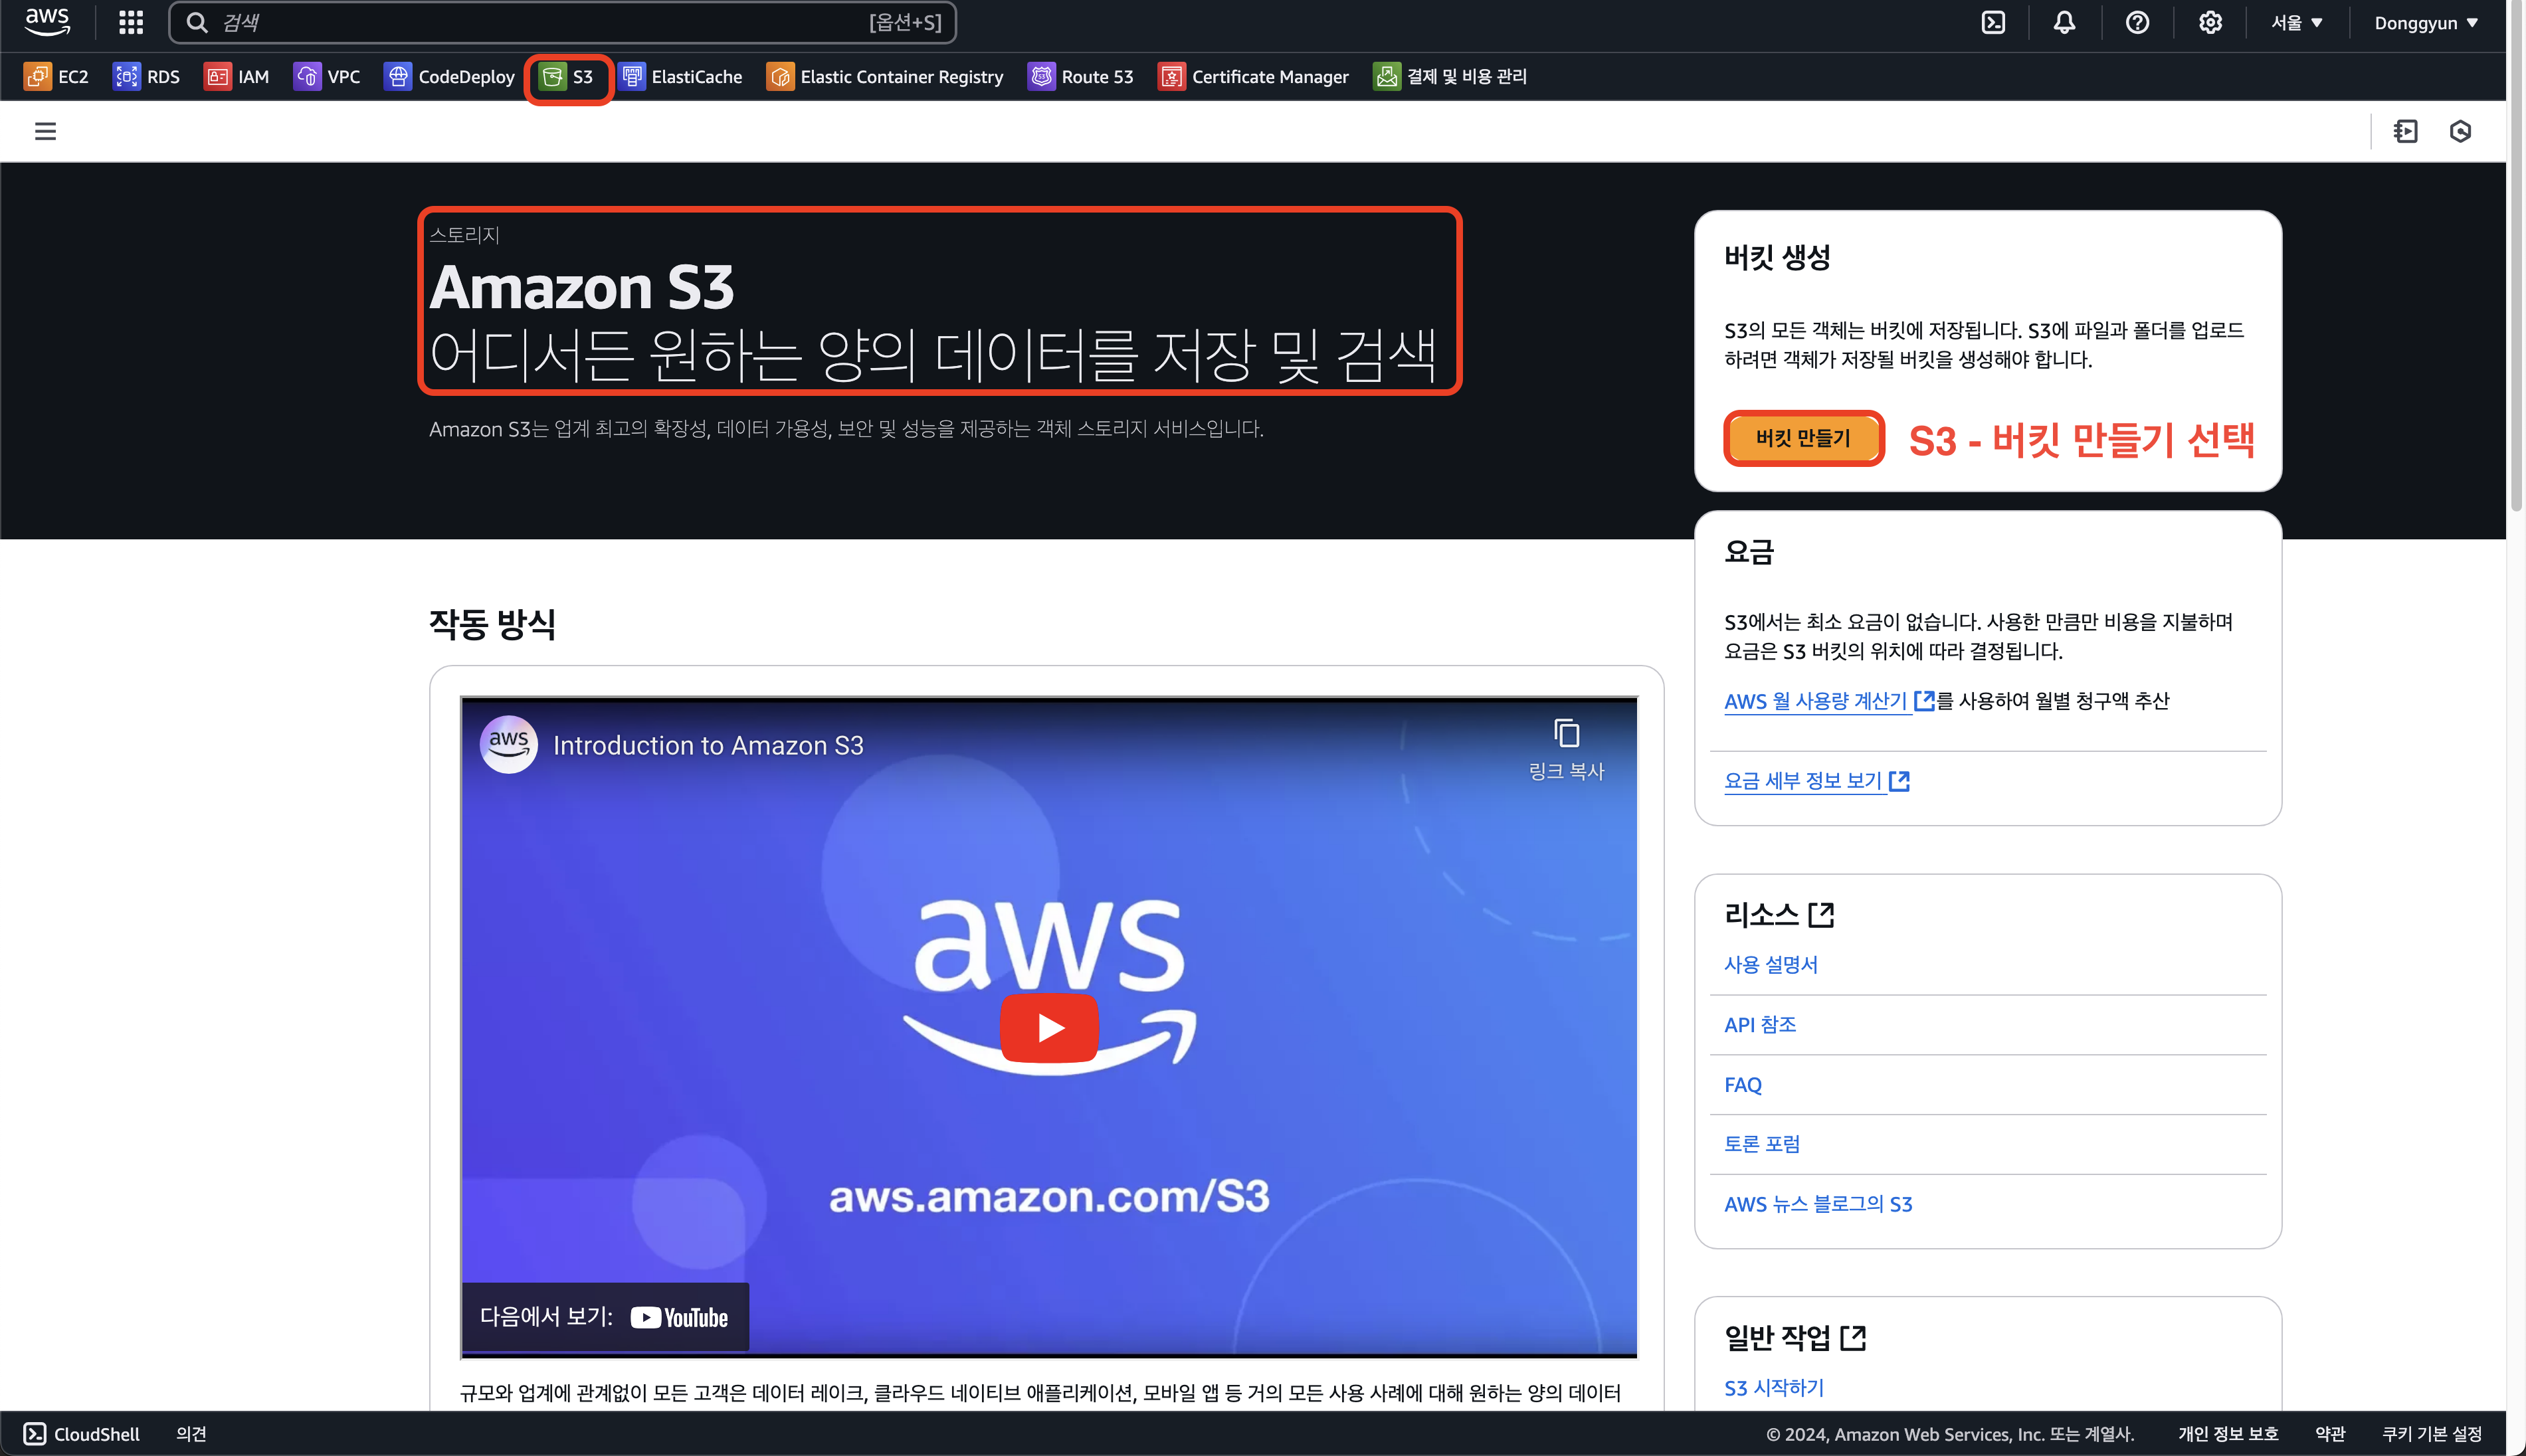Viewport: 2526px width, 1456px height.
Task: Expand the hamburger navigation menu
Action: click(45, 131)
